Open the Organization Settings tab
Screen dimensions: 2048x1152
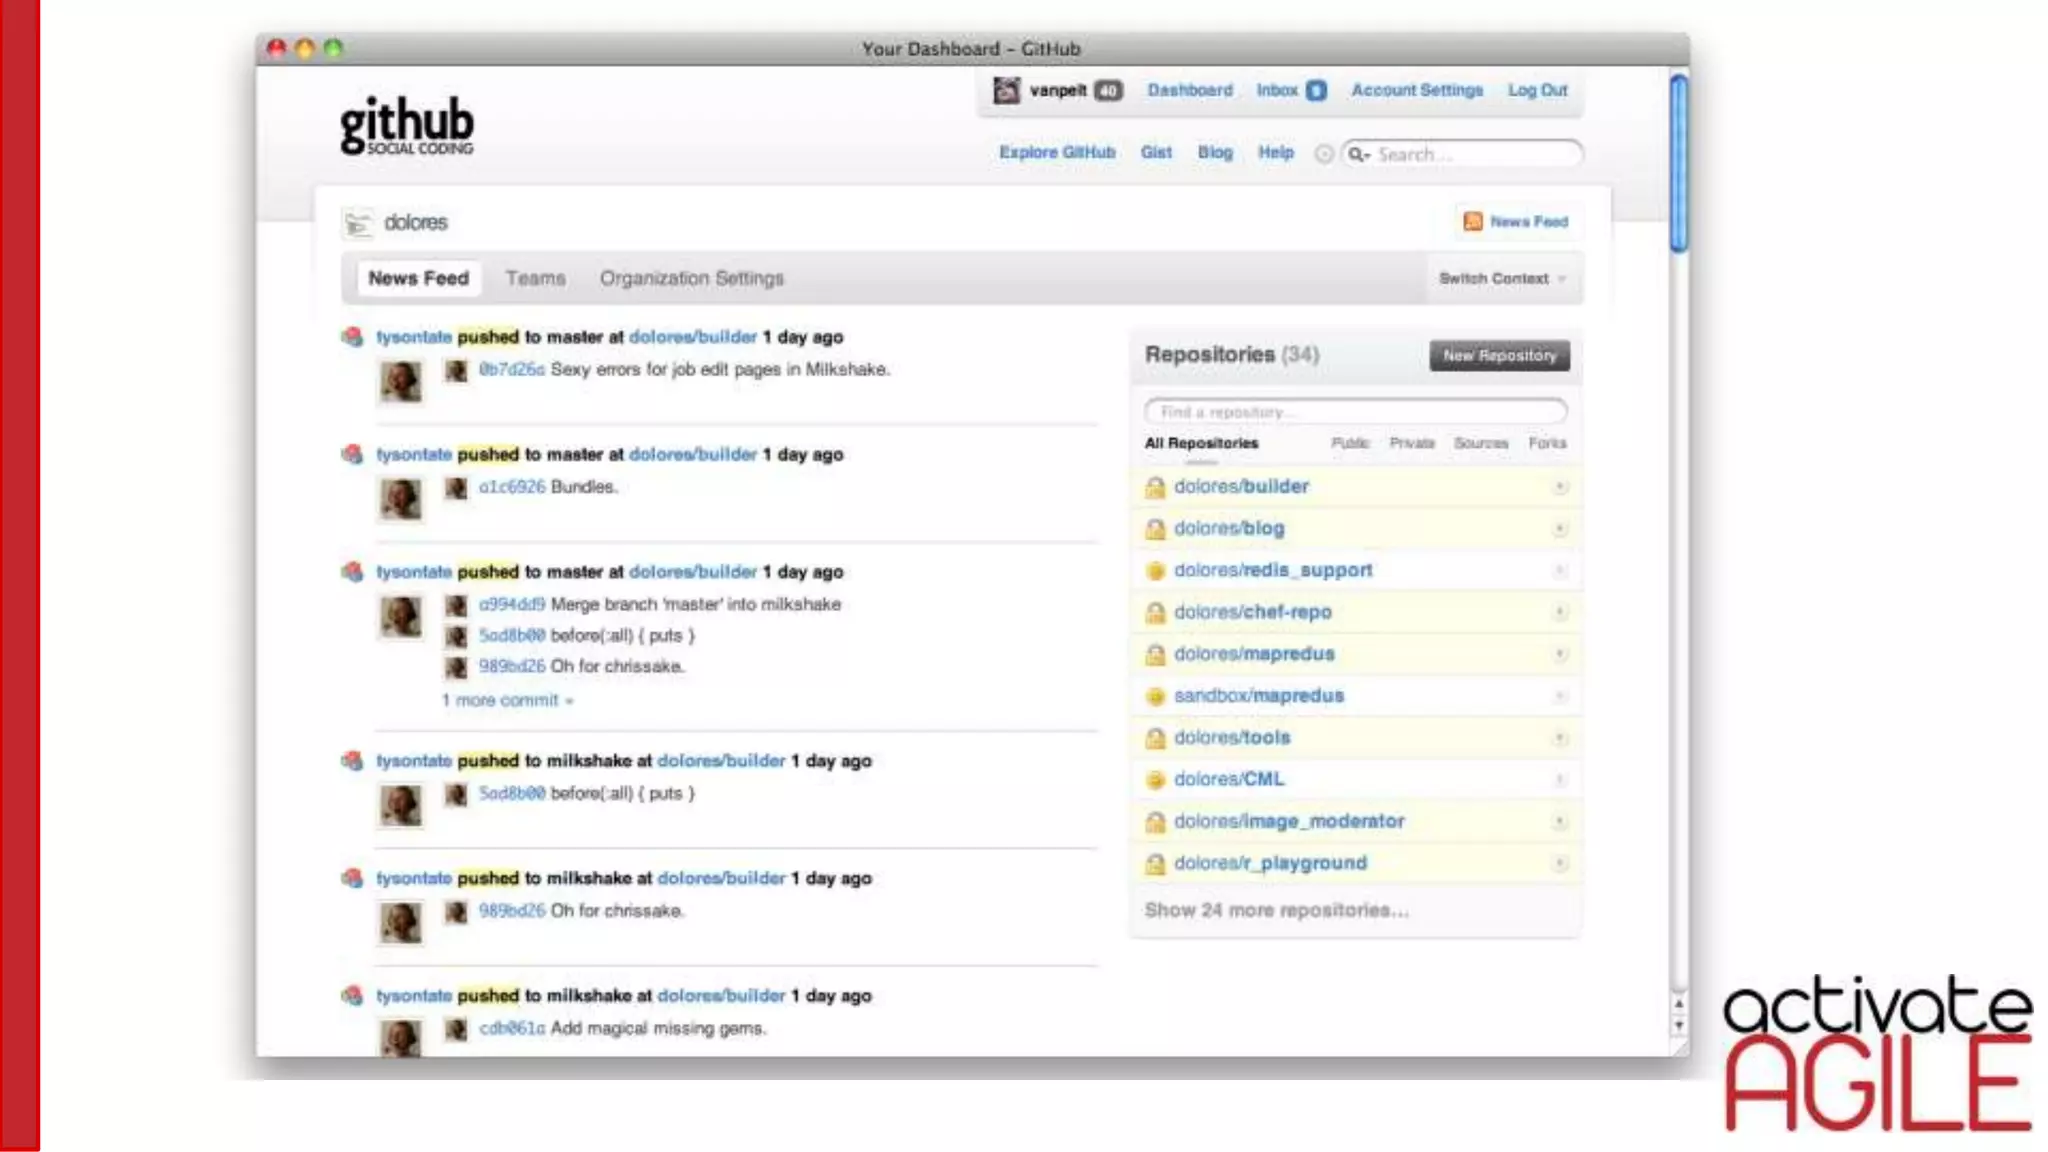tap(691, 278)
